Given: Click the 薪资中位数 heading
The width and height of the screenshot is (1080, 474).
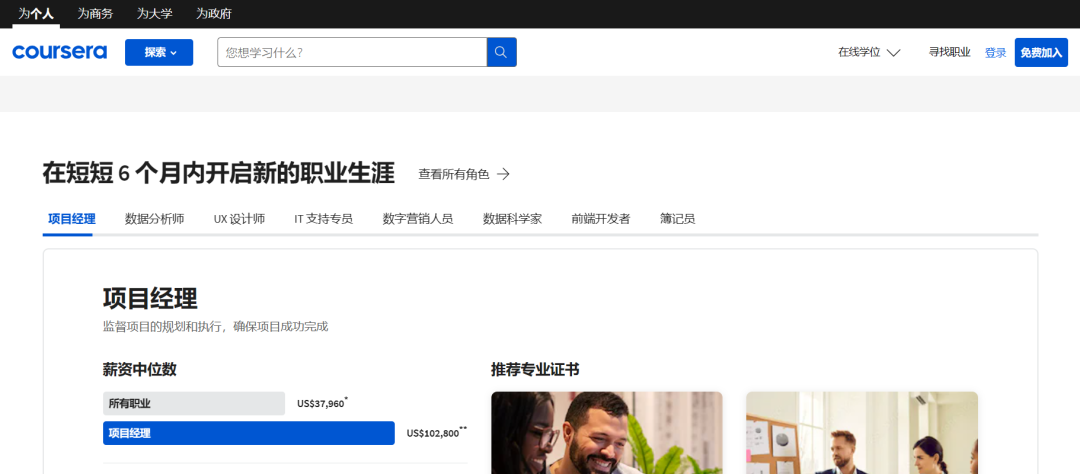Looking at the screenshot, I should (140, 369).
